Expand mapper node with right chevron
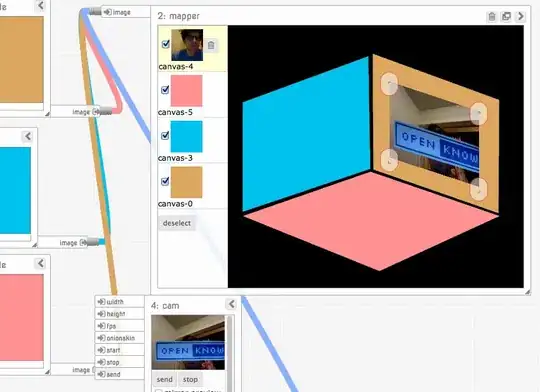 pos(520,16)
